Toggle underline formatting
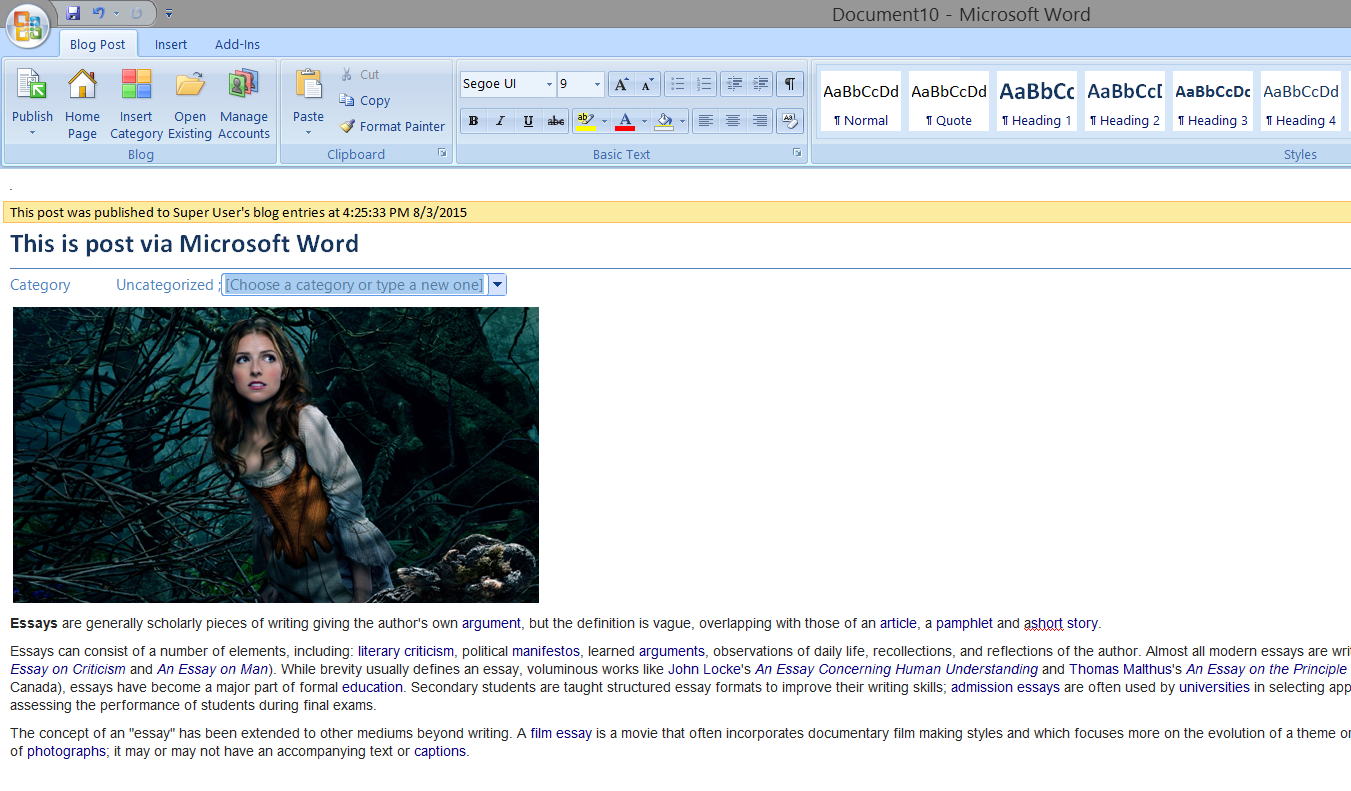 pyautogui.click(x=528, y=121)
